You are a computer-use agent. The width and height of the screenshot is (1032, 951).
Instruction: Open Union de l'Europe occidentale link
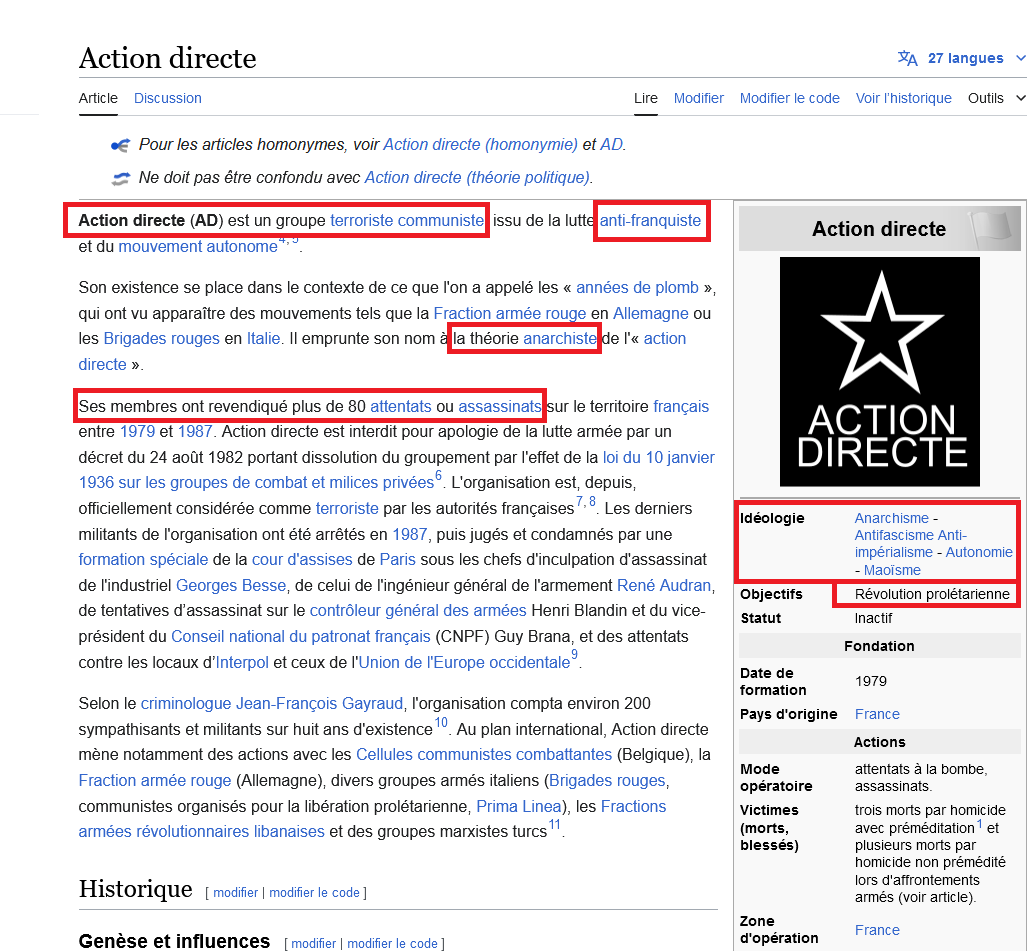click(x=465, y=663)
